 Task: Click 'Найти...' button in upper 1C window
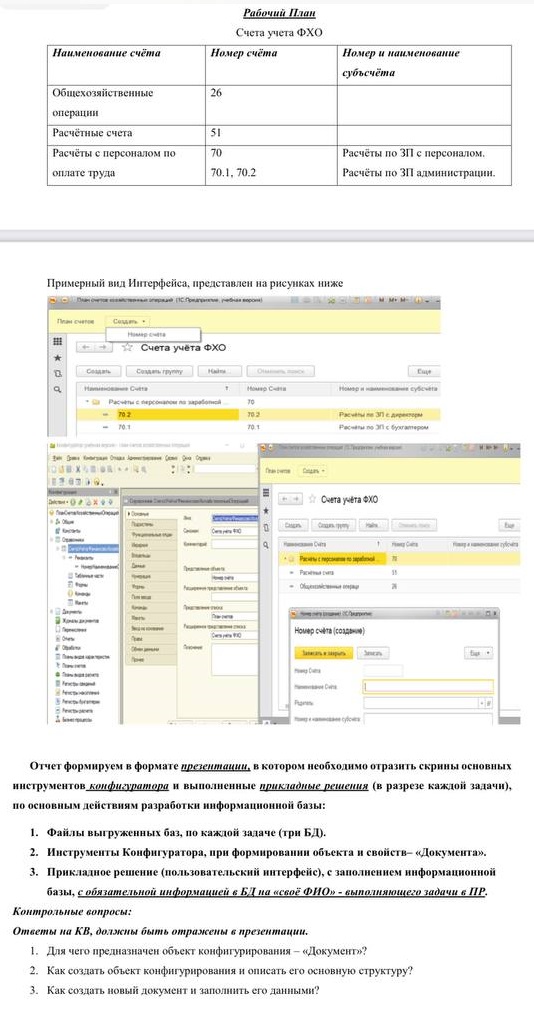pos(220,371)
